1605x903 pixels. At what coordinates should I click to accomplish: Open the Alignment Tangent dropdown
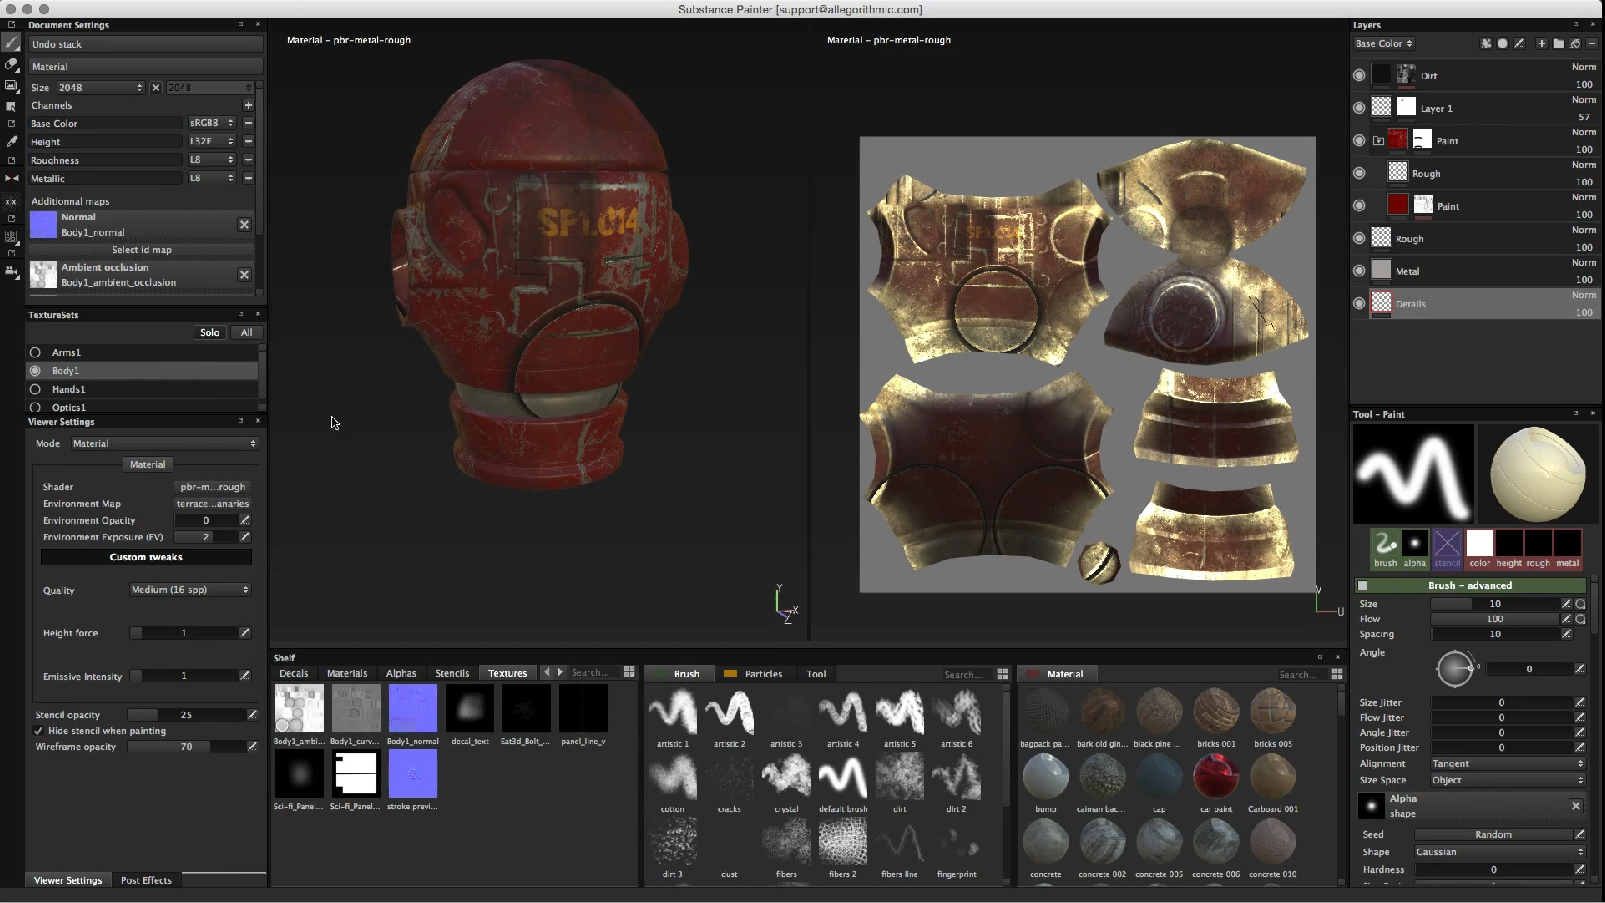pyautogui.click(x=1507, y=764)
